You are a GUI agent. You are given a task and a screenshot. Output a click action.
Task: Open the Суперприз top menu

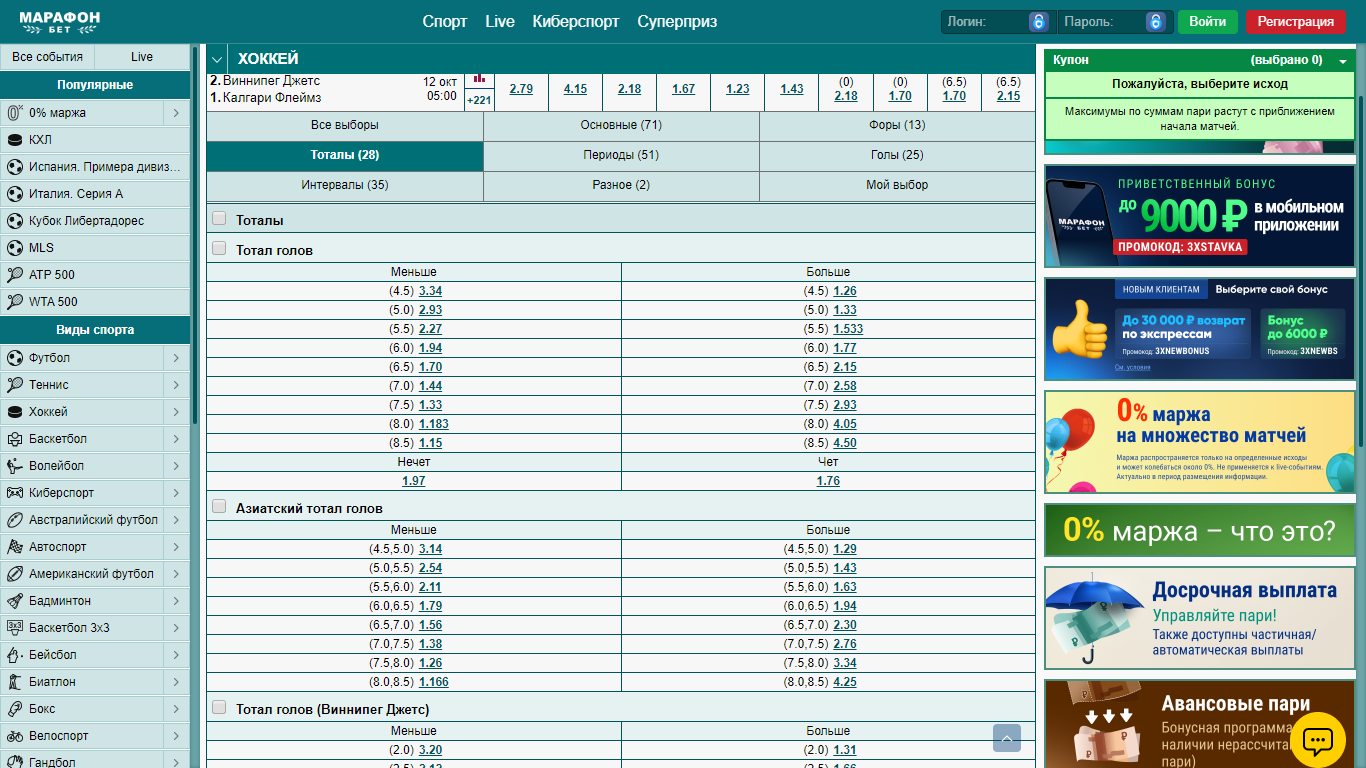[x=677, y=22]
